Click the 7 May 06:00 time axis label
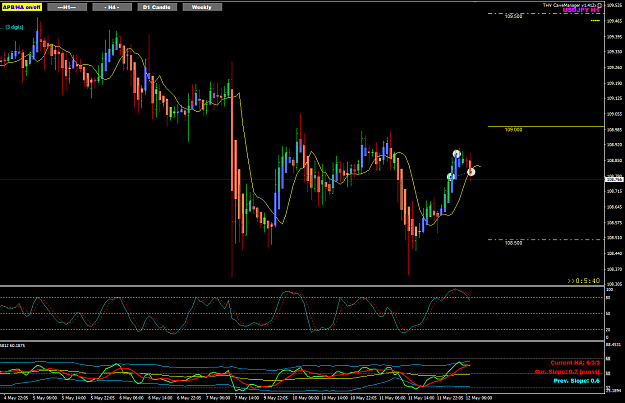This screenshot has width=625, height=403. tap(218, 398)
